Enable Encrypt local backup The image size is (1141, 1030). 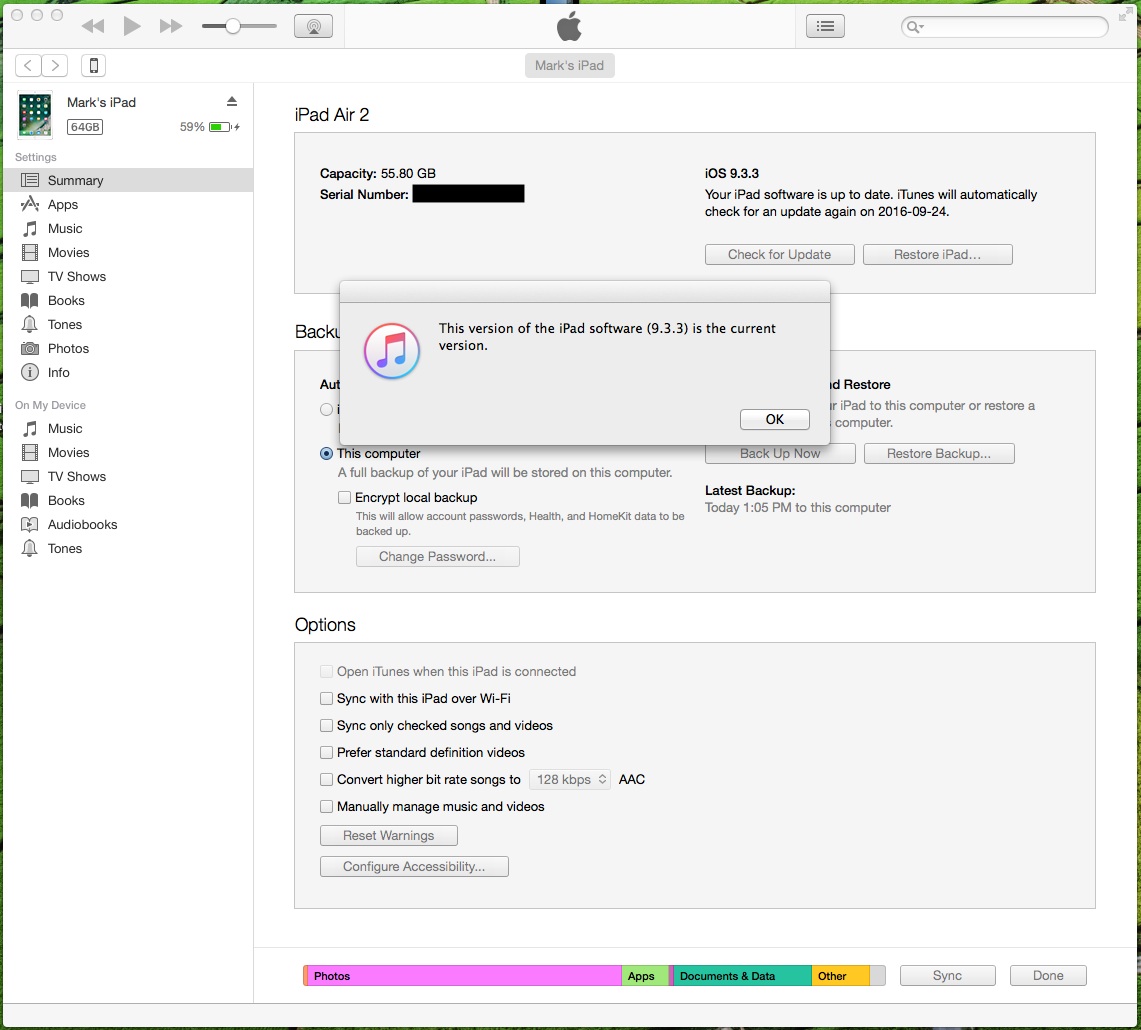[x=344, y=497]
